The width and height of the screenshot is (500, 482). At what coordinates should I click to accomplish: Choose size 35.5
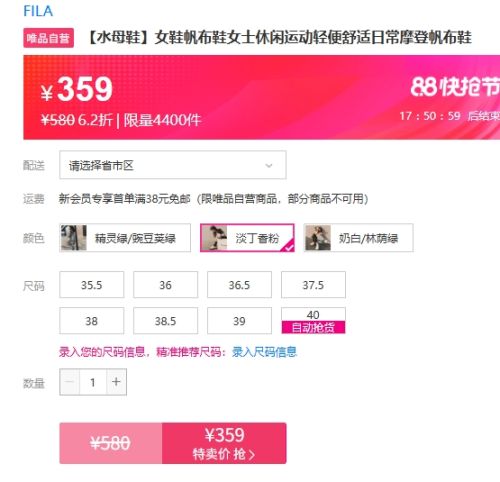click(x=92, y=285)
